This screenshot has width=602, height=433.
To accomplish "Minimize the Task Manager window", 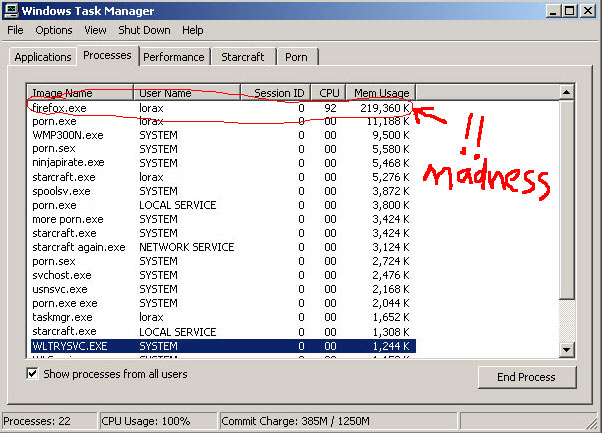I will [553, 11].
